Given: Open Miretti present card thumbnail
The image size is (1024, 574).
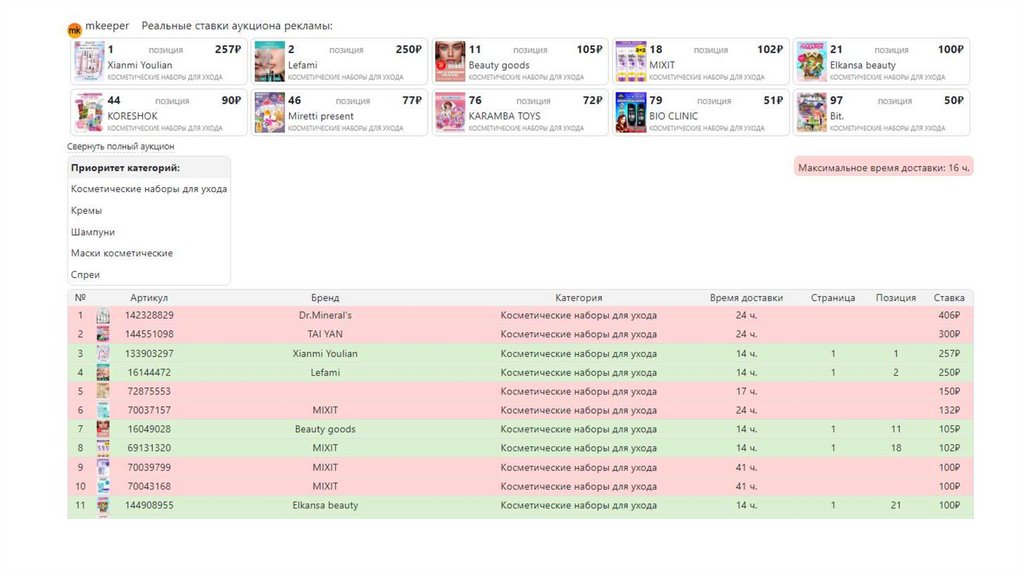Looking at the screenshot, I should (269, 112).
